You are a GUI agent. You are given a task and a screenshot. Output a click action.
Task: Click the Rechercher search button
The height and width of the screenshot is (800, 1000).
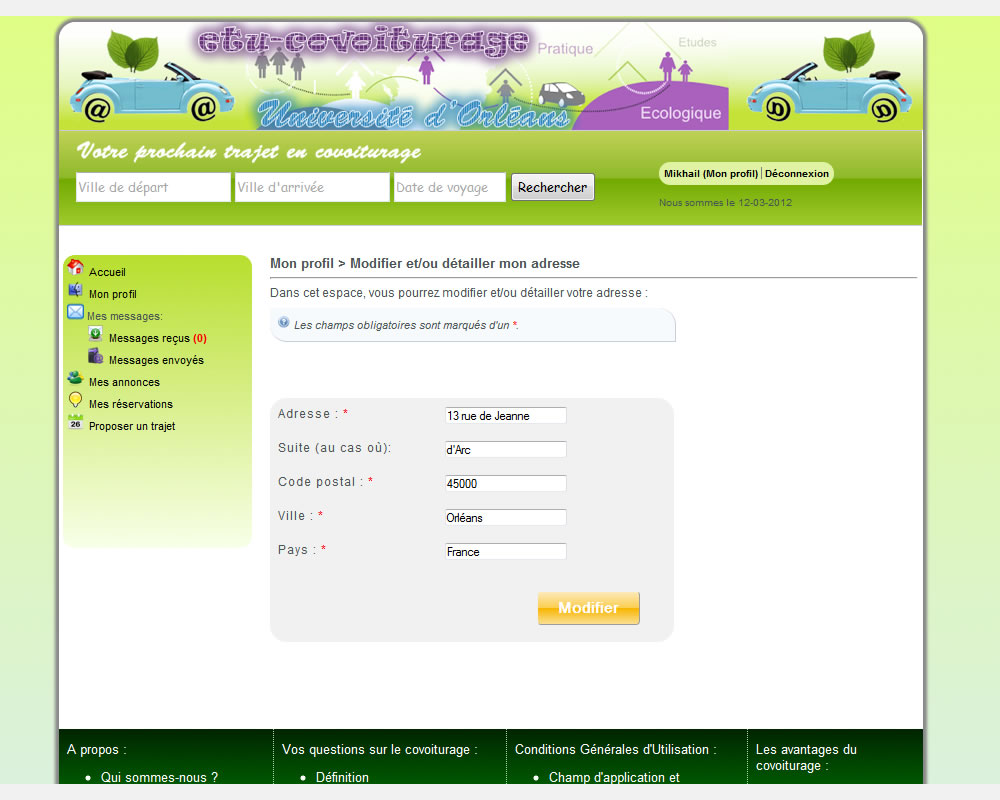click(552, 187)
